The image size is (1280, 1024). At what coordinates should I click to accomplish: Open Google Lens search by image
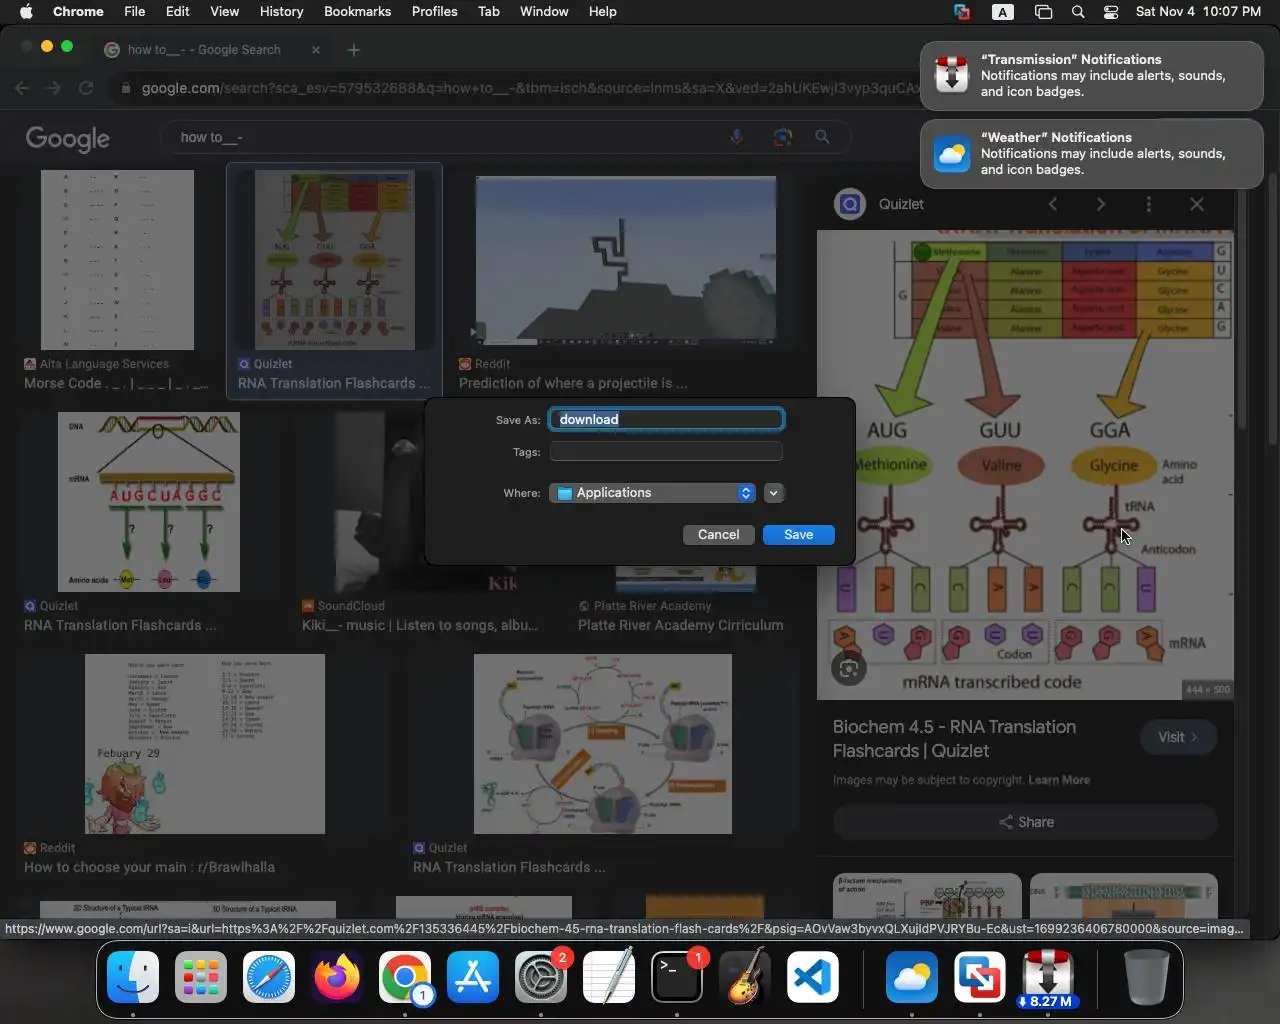pyautogui.click(x=782, y=137)
